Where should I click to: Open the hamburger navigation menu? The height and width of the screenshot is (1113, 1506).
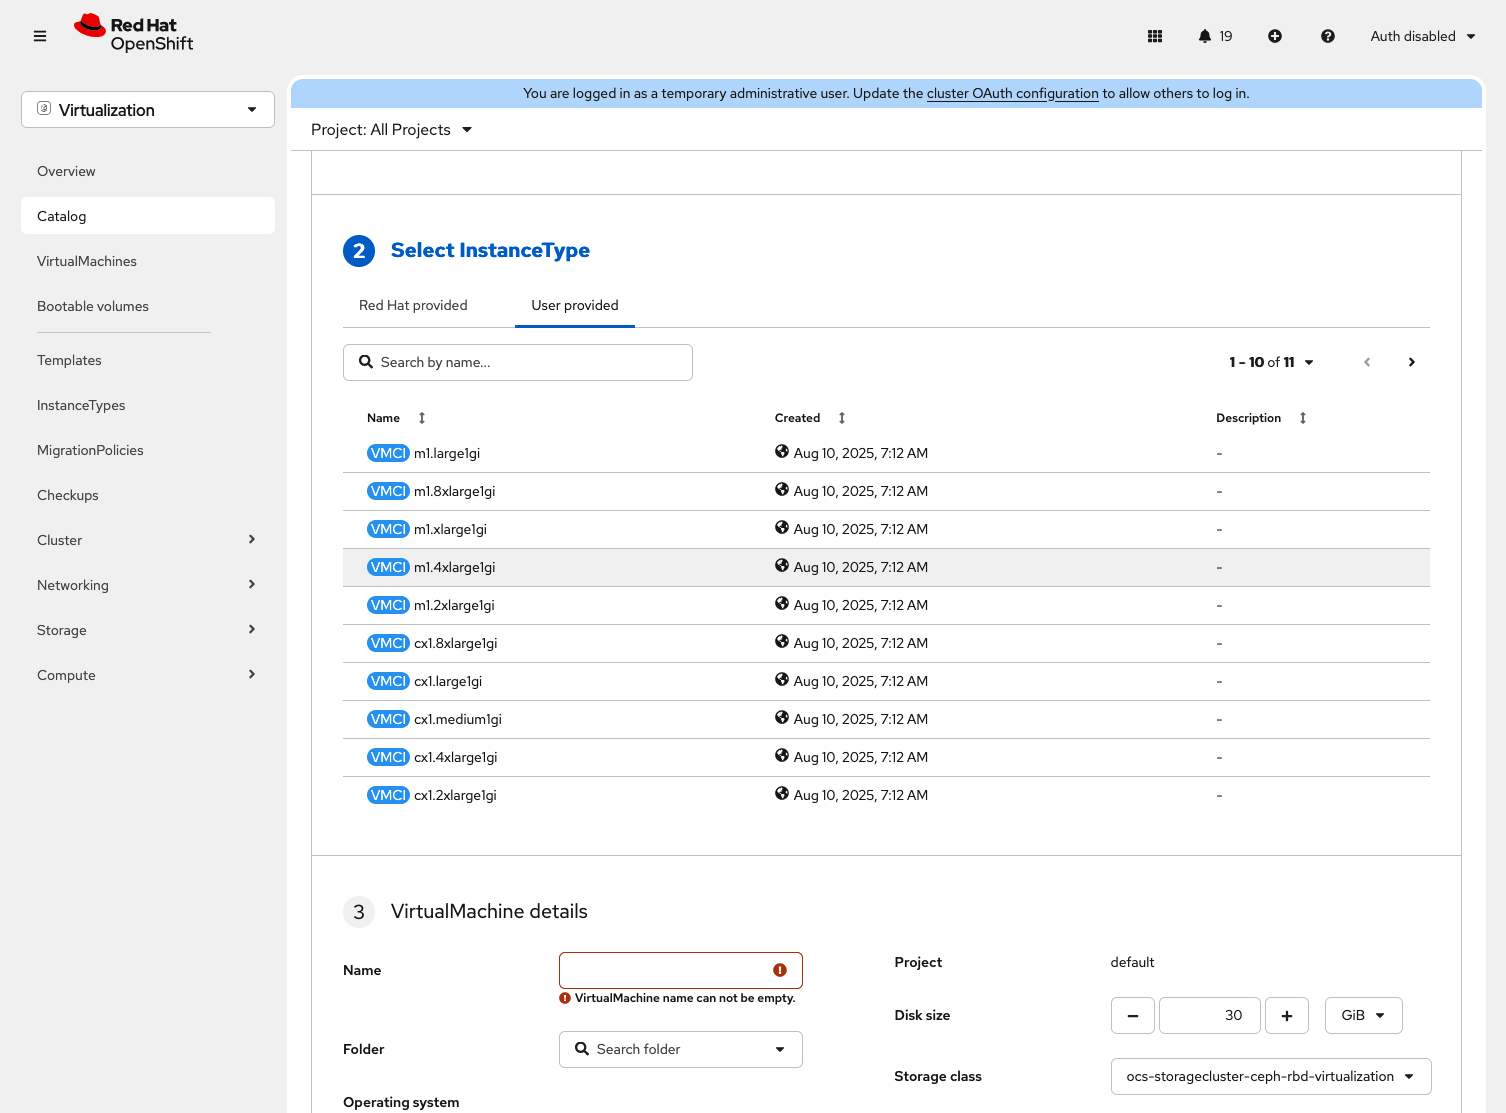click(x=40, y=36)
